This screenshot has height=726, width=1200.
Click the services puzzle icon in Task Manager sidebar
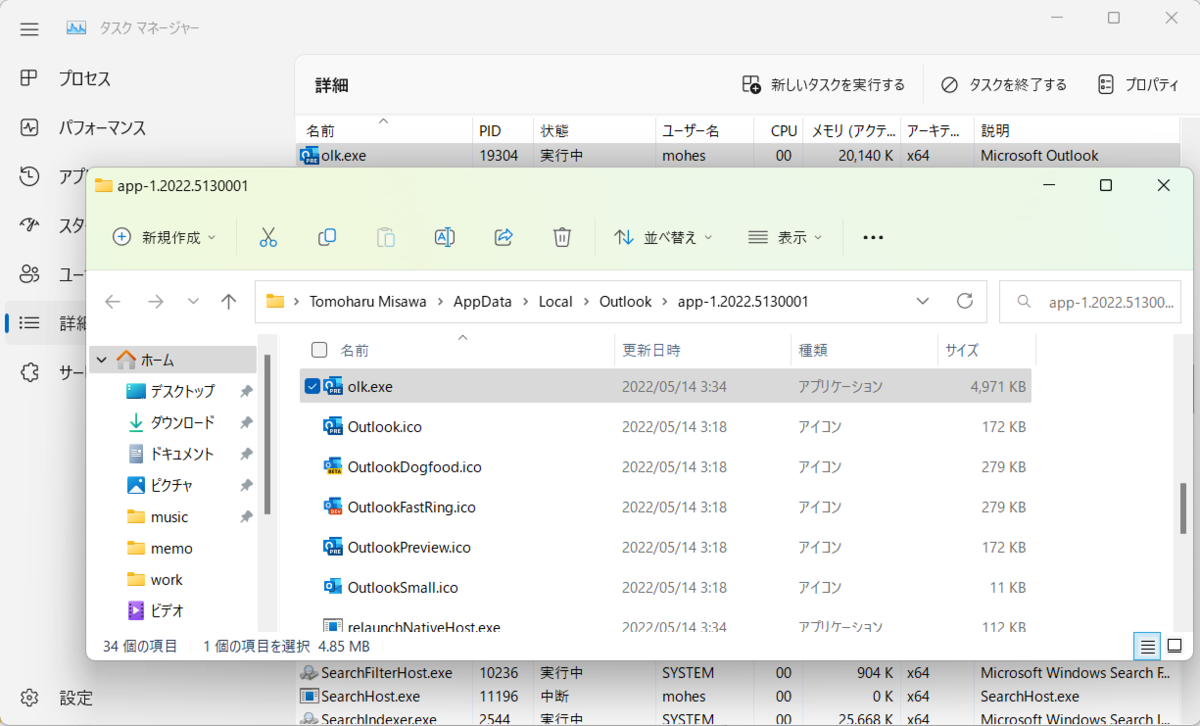tap(29, 372)
